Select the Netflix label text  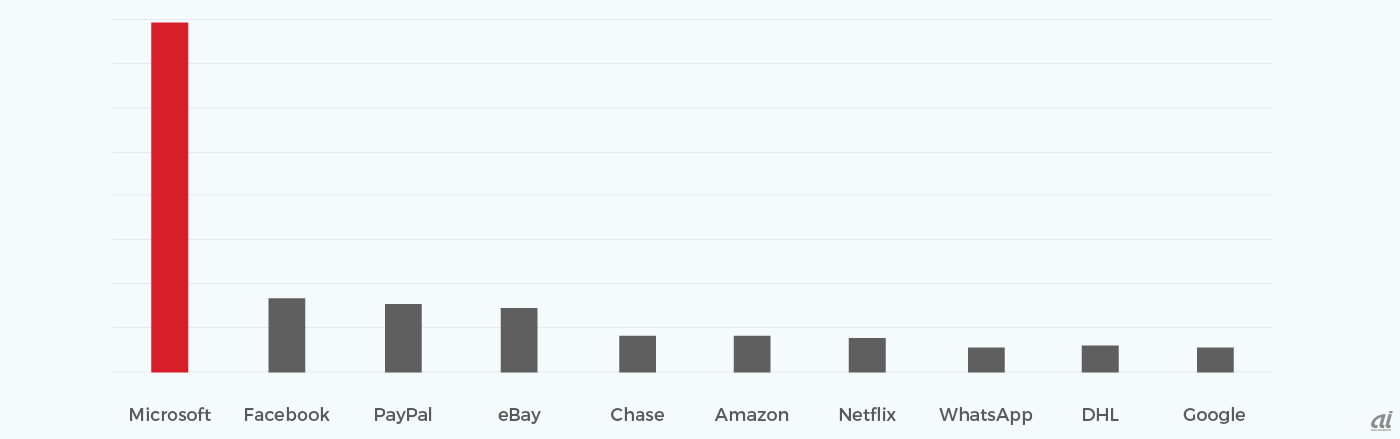[867, 415]
